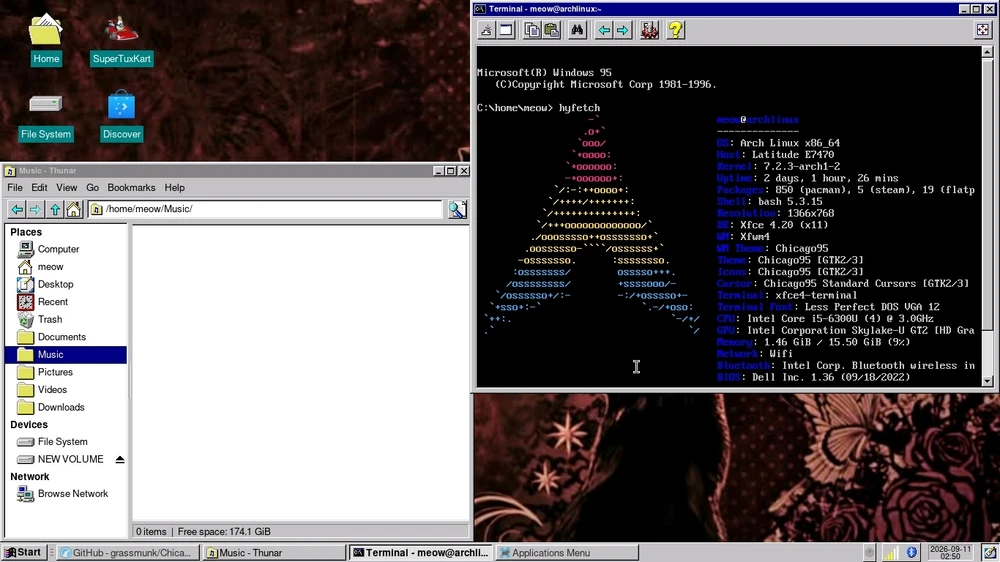Click Wi-Fi signal tray icon
Screen dimensions: 1000x562
pyautogui.click(x=890, y=552)
